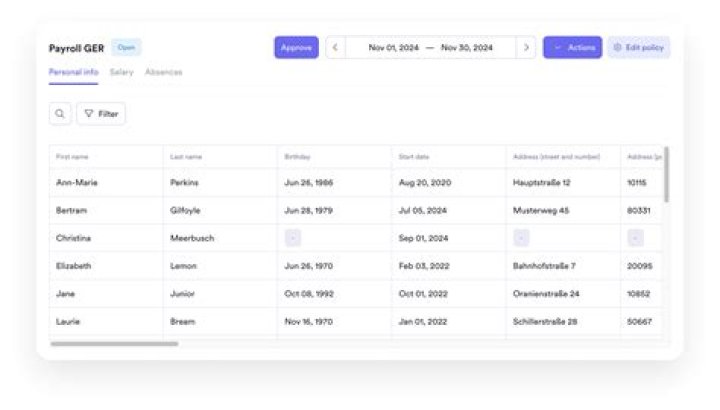Select the empty birthday cell for Christina

[x=292, y=238]
